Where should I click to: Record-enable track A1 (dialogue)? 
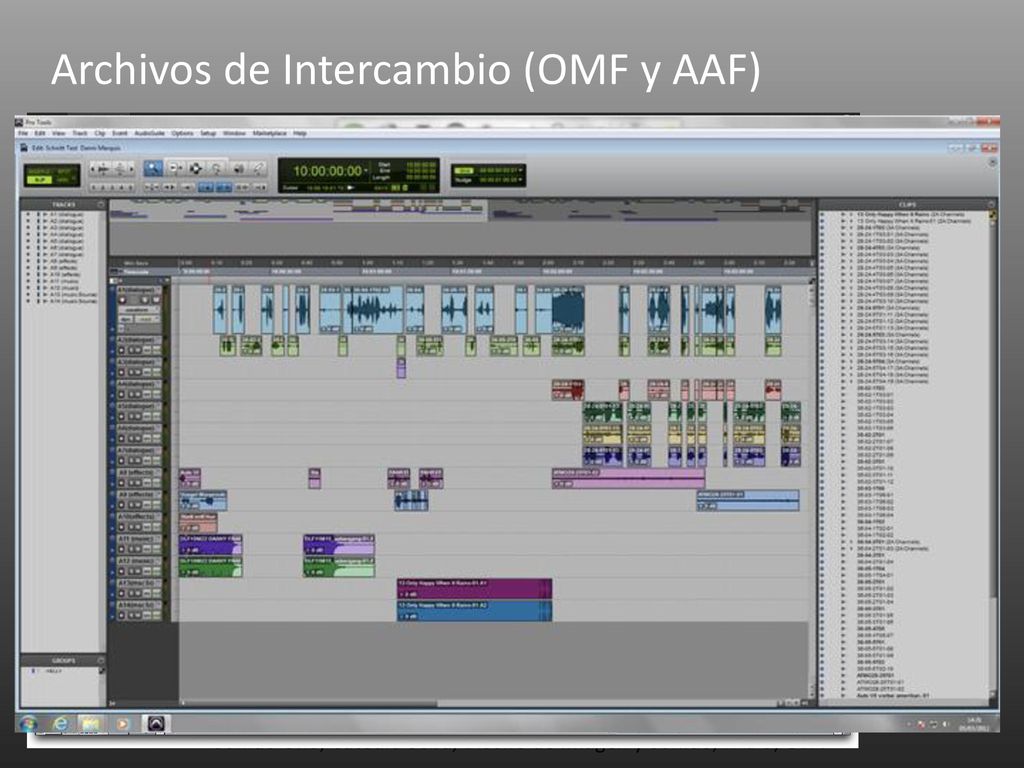tap(122, 300)
